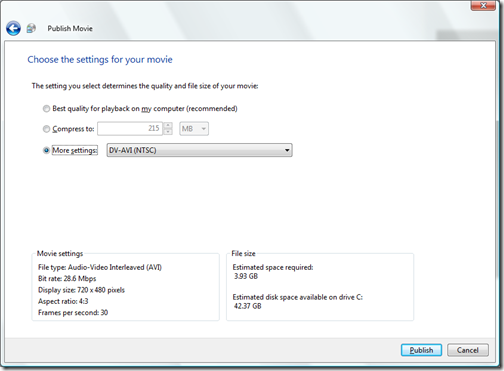The image size is (504, 371).
Task: Go back using the blue arrow button
Action: point(13,28)
